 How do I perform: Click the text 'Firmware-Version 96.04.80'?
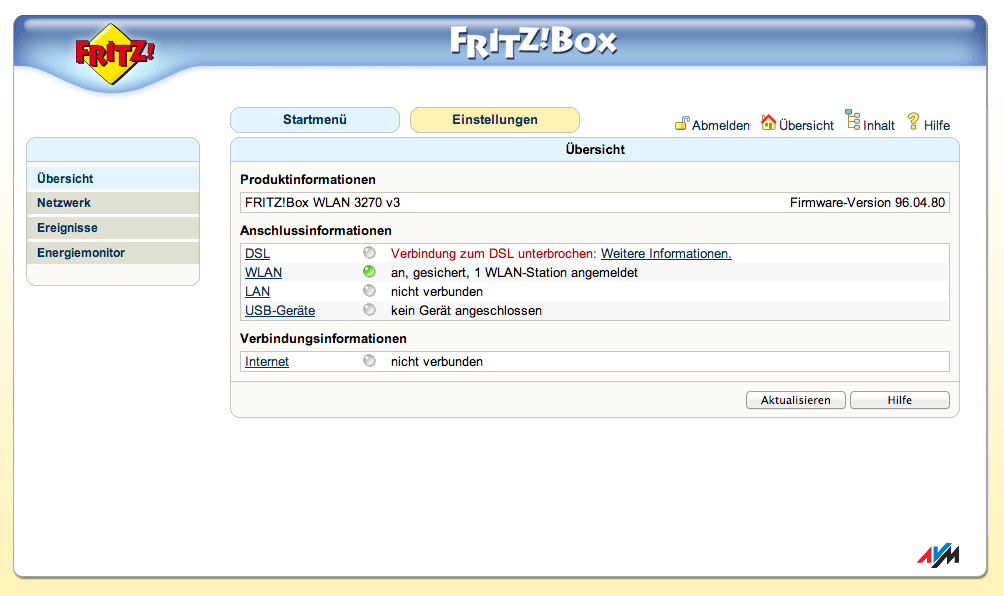867,202
